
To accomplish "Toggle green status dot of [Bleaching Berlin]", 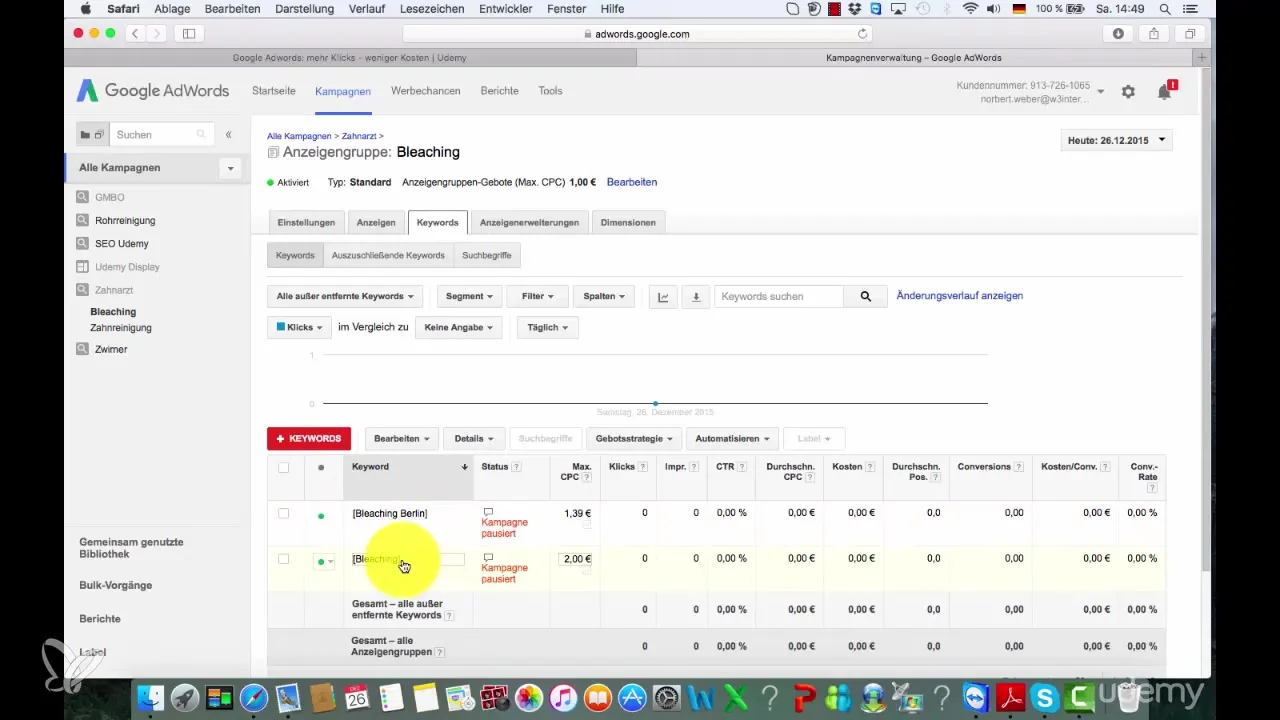I will (321, 516).
